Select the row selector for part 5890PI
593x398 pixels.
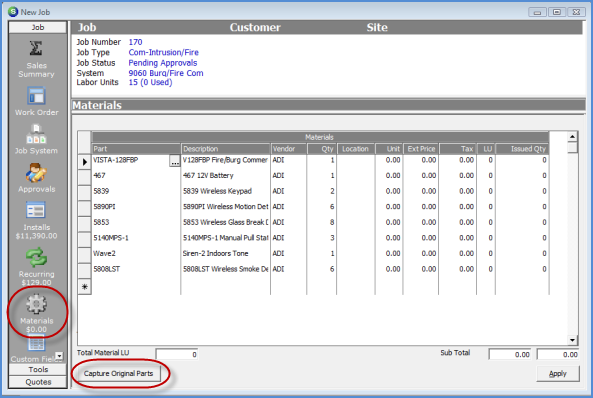coord(84,208)
